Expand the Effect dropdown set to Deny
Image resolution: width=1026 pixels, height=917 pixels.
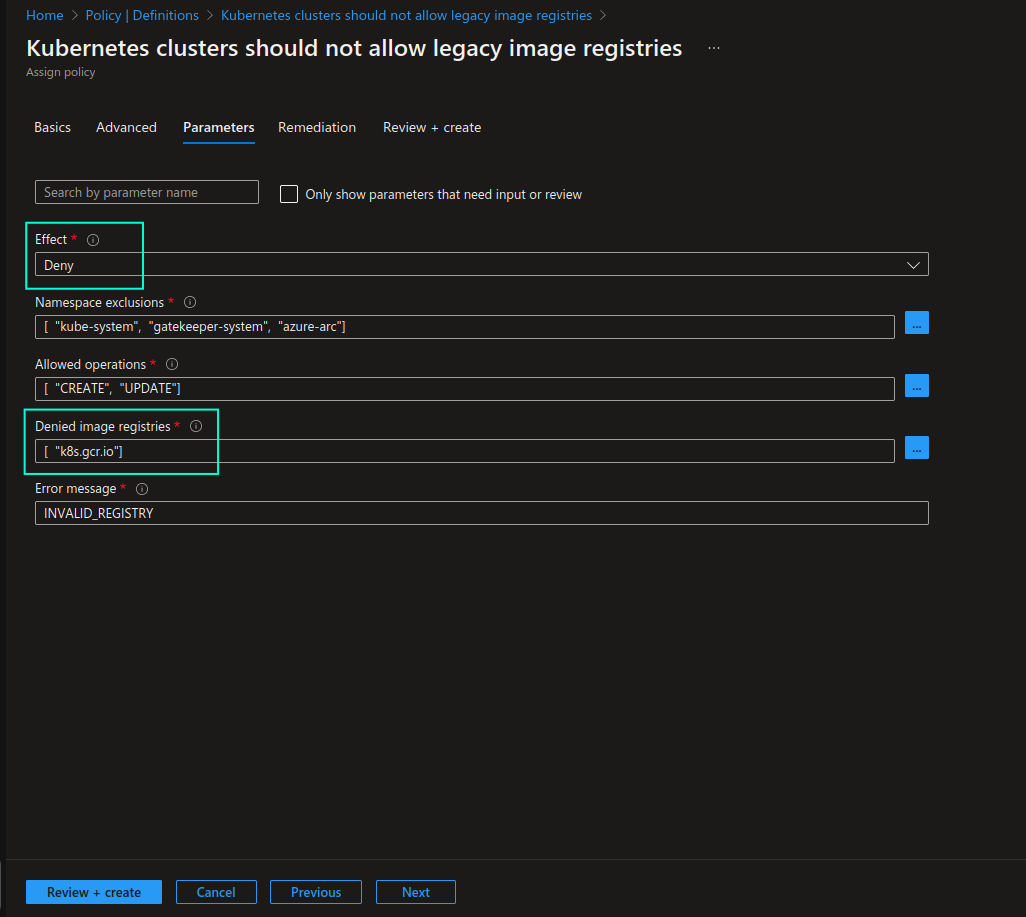(482, 264)
